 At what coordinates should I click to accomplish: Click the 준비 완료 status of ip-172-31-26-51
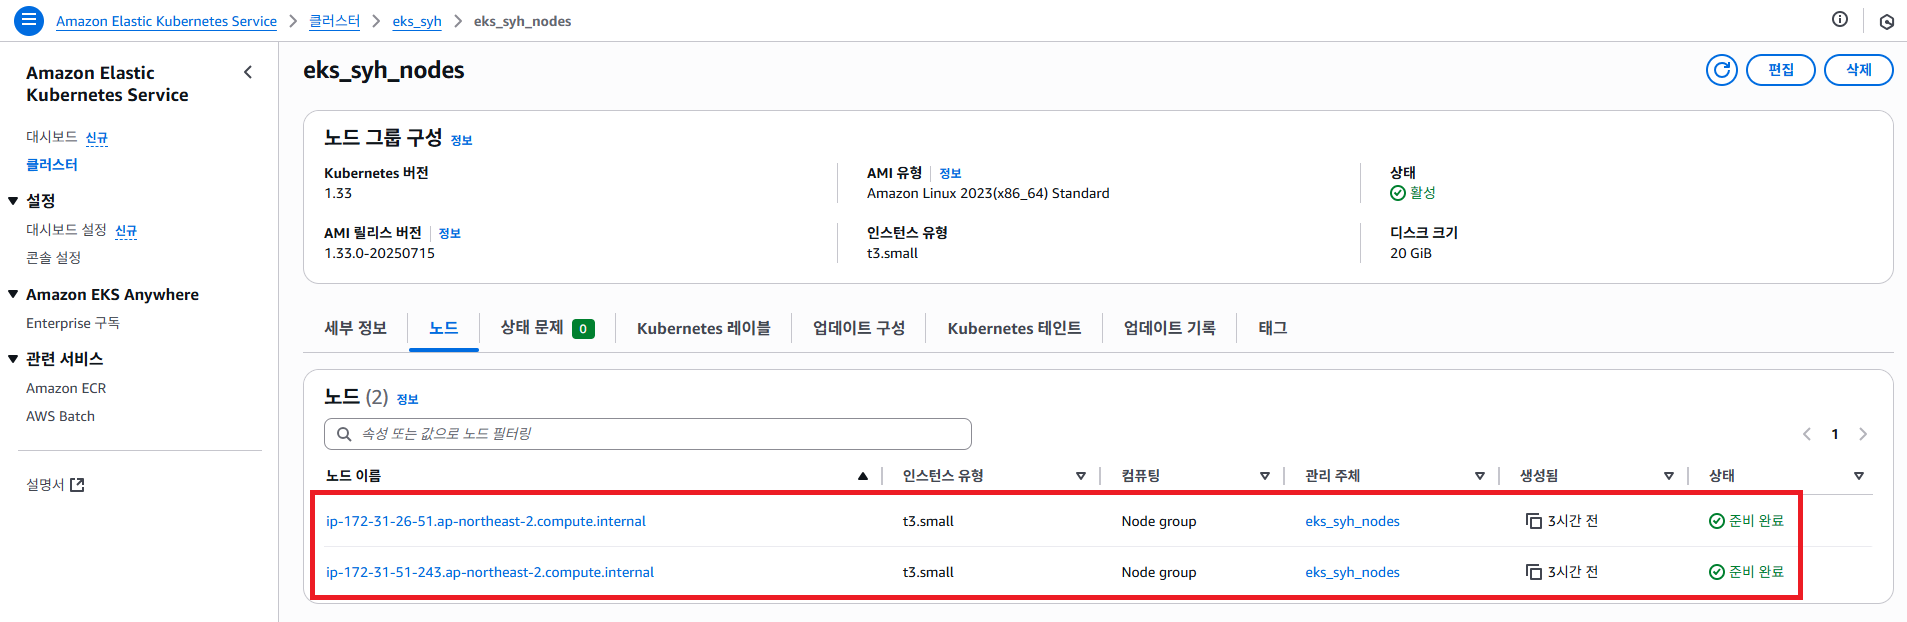click(1746, 521)
